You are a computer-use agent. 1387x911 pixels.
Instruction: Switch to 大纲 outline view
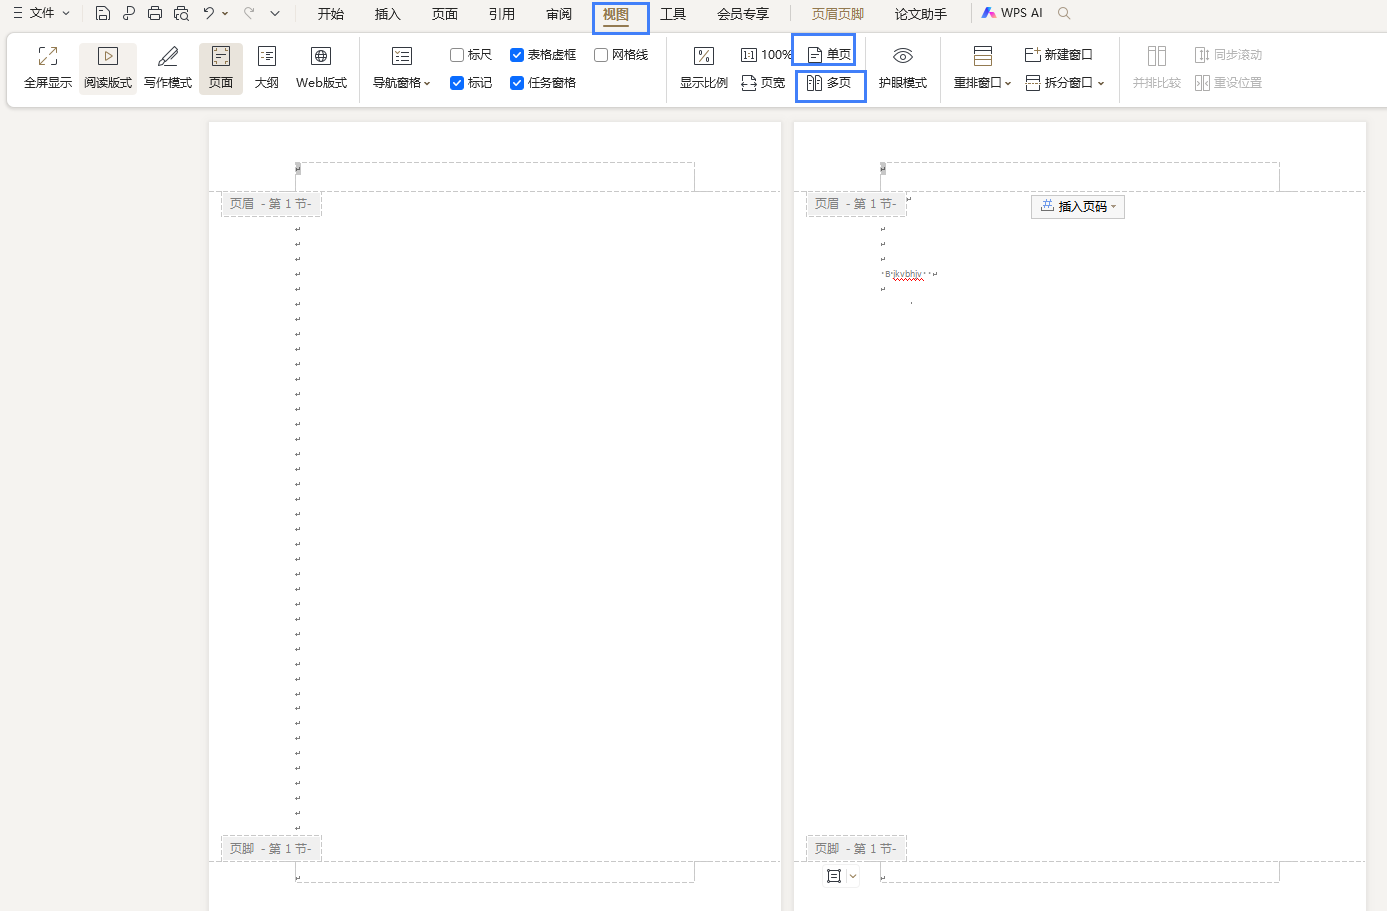(267, 68)
